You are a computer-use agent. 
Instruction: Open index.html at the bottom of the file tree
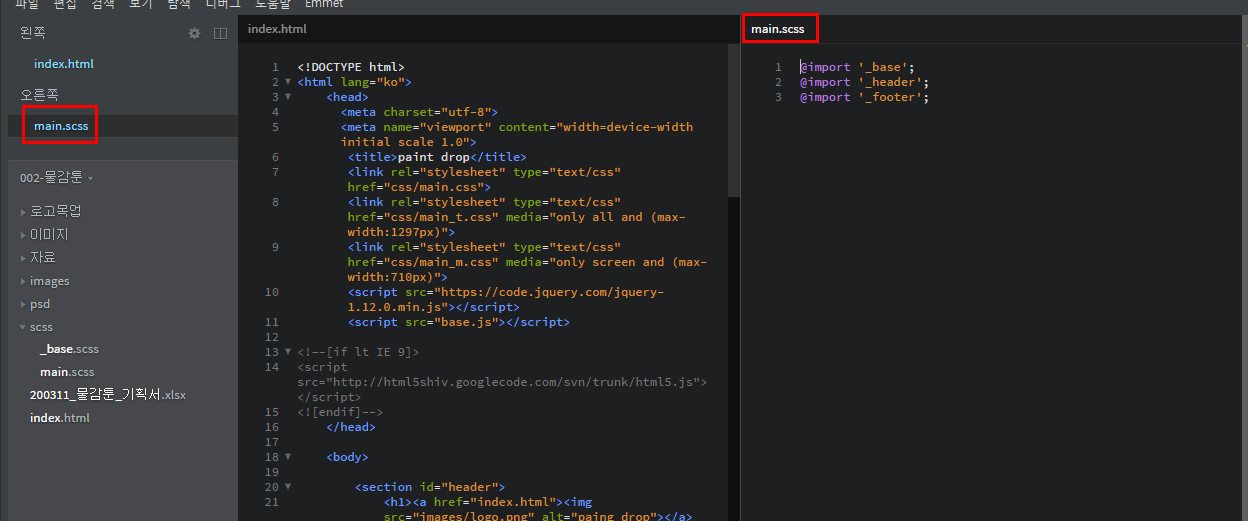pyautogui.click(x=60, y=418)
